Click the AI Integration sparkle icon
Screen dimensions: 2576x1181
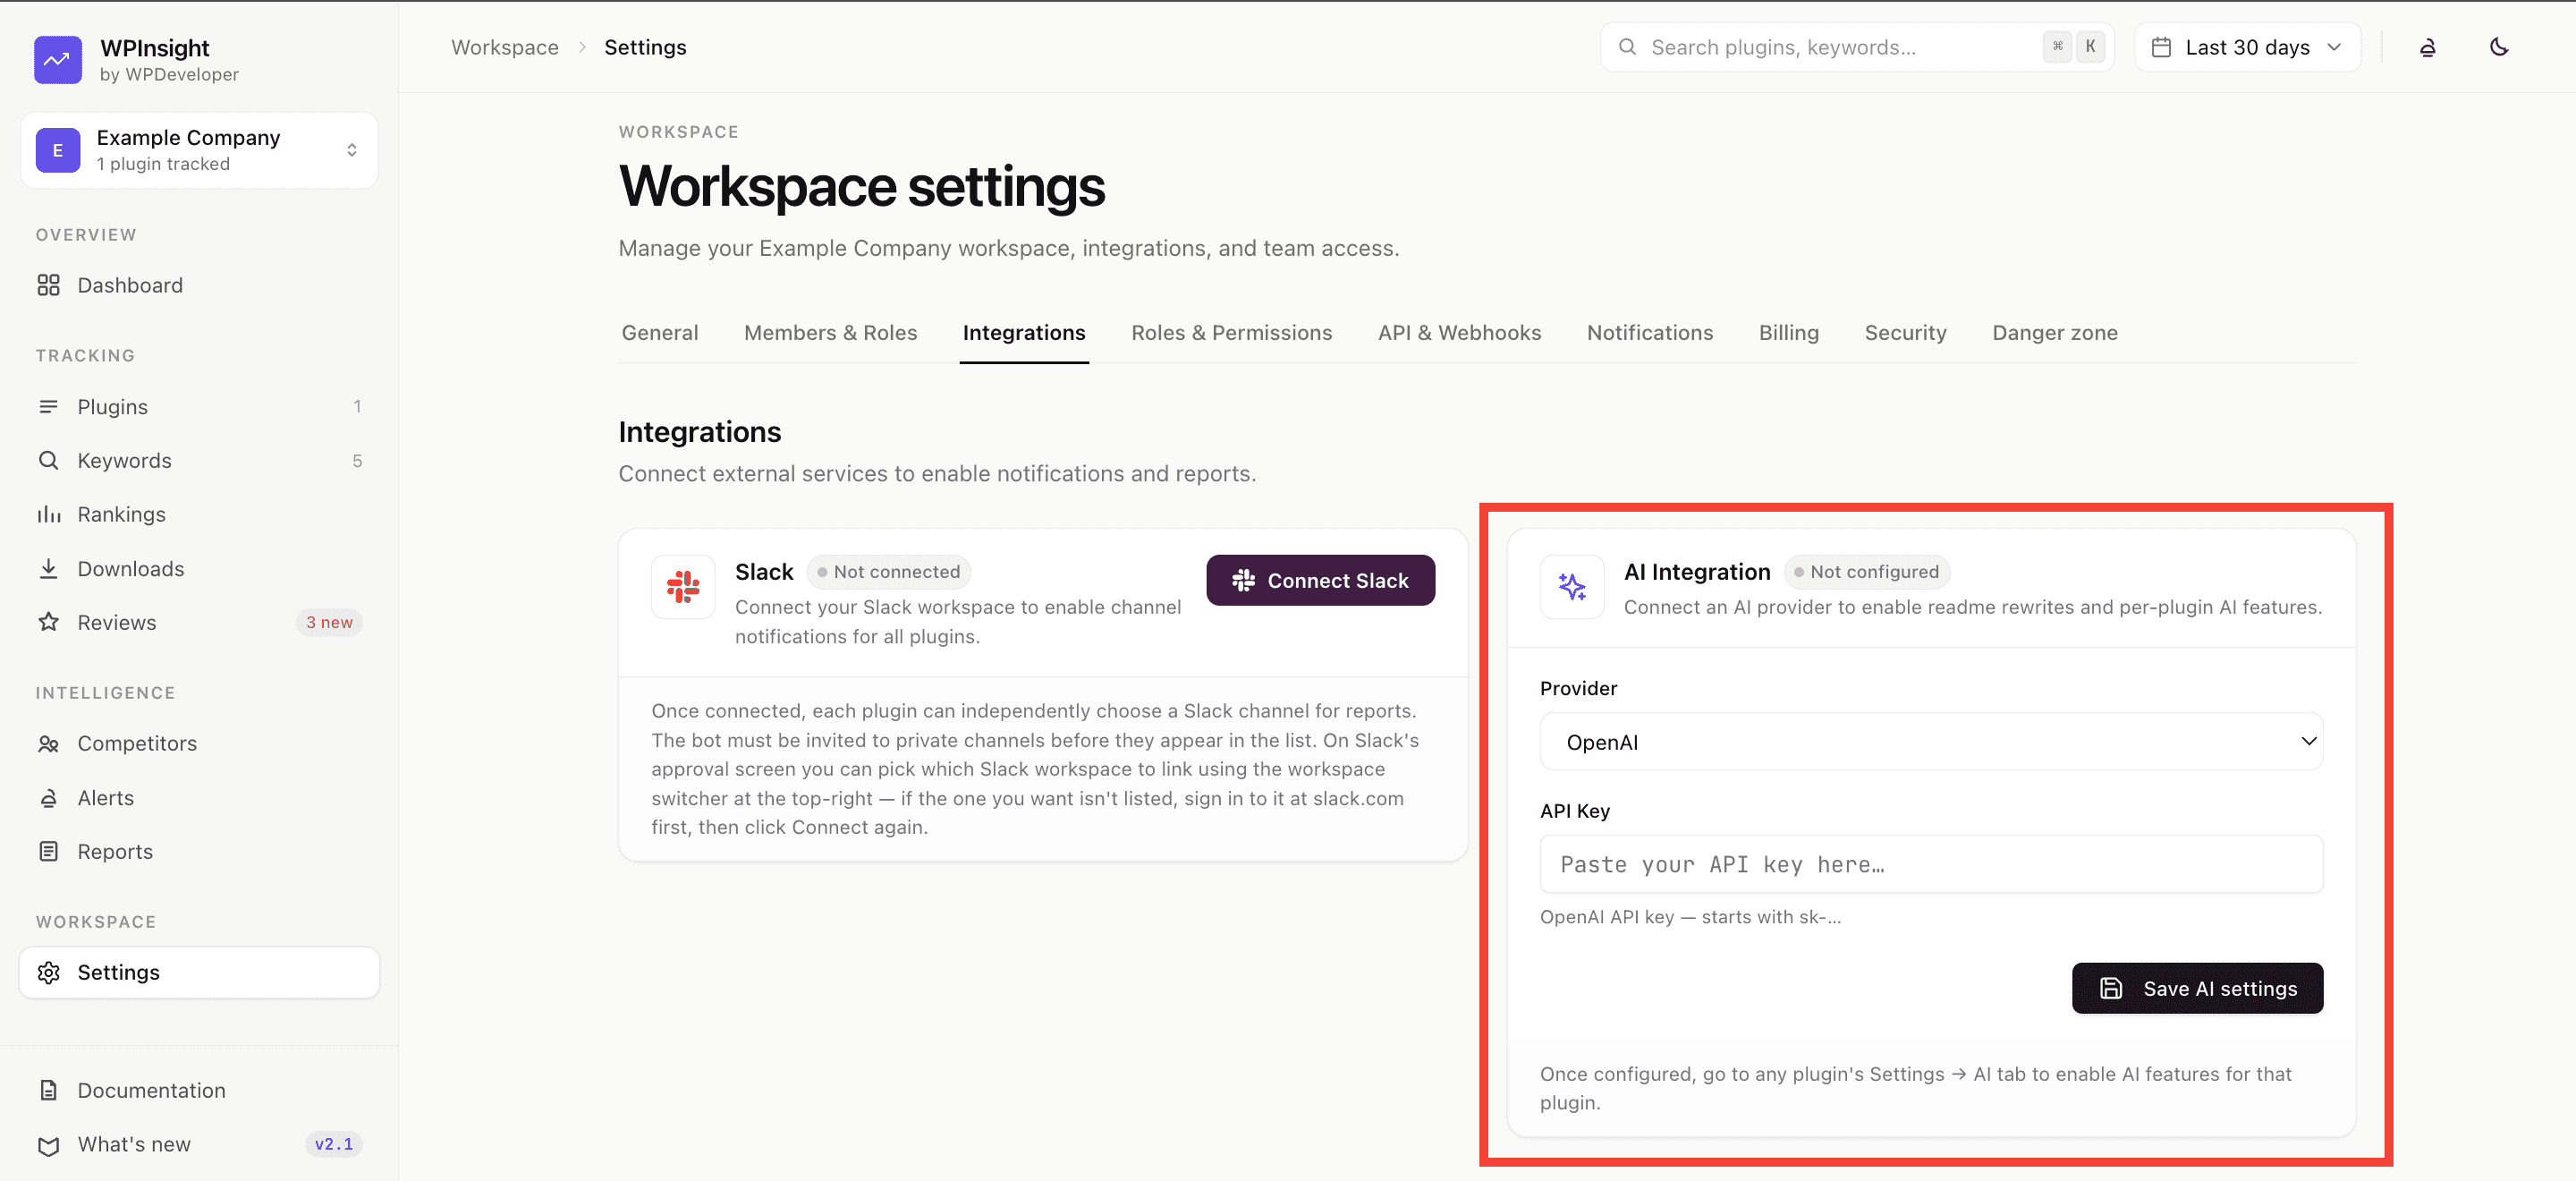click(1571, 587)
